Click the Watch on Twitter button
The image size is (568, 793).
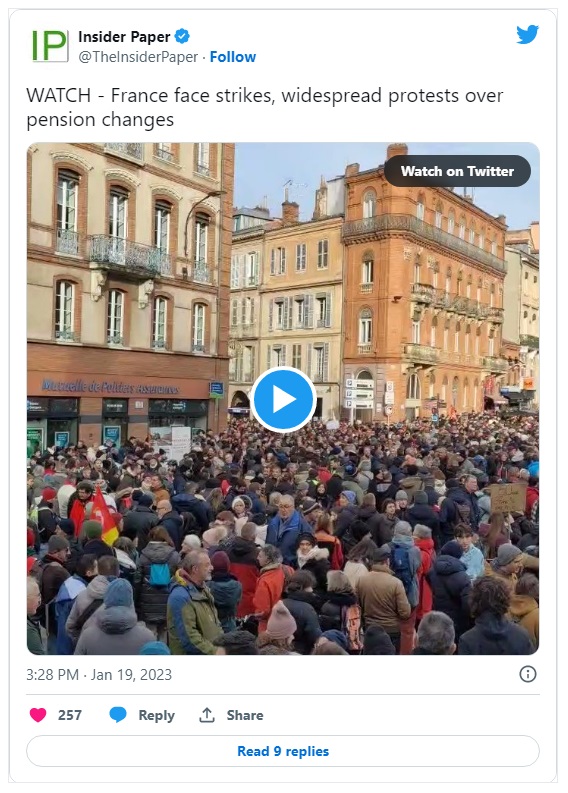[x=457, y=171]
